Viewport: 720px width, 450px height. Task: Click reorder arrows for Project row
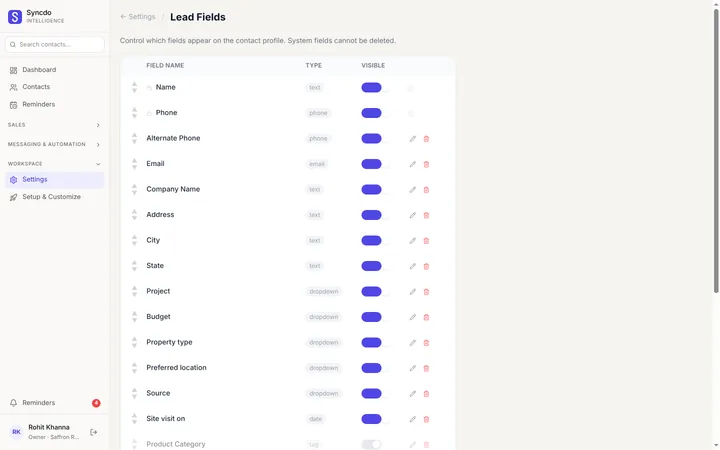tap(134, 291)
